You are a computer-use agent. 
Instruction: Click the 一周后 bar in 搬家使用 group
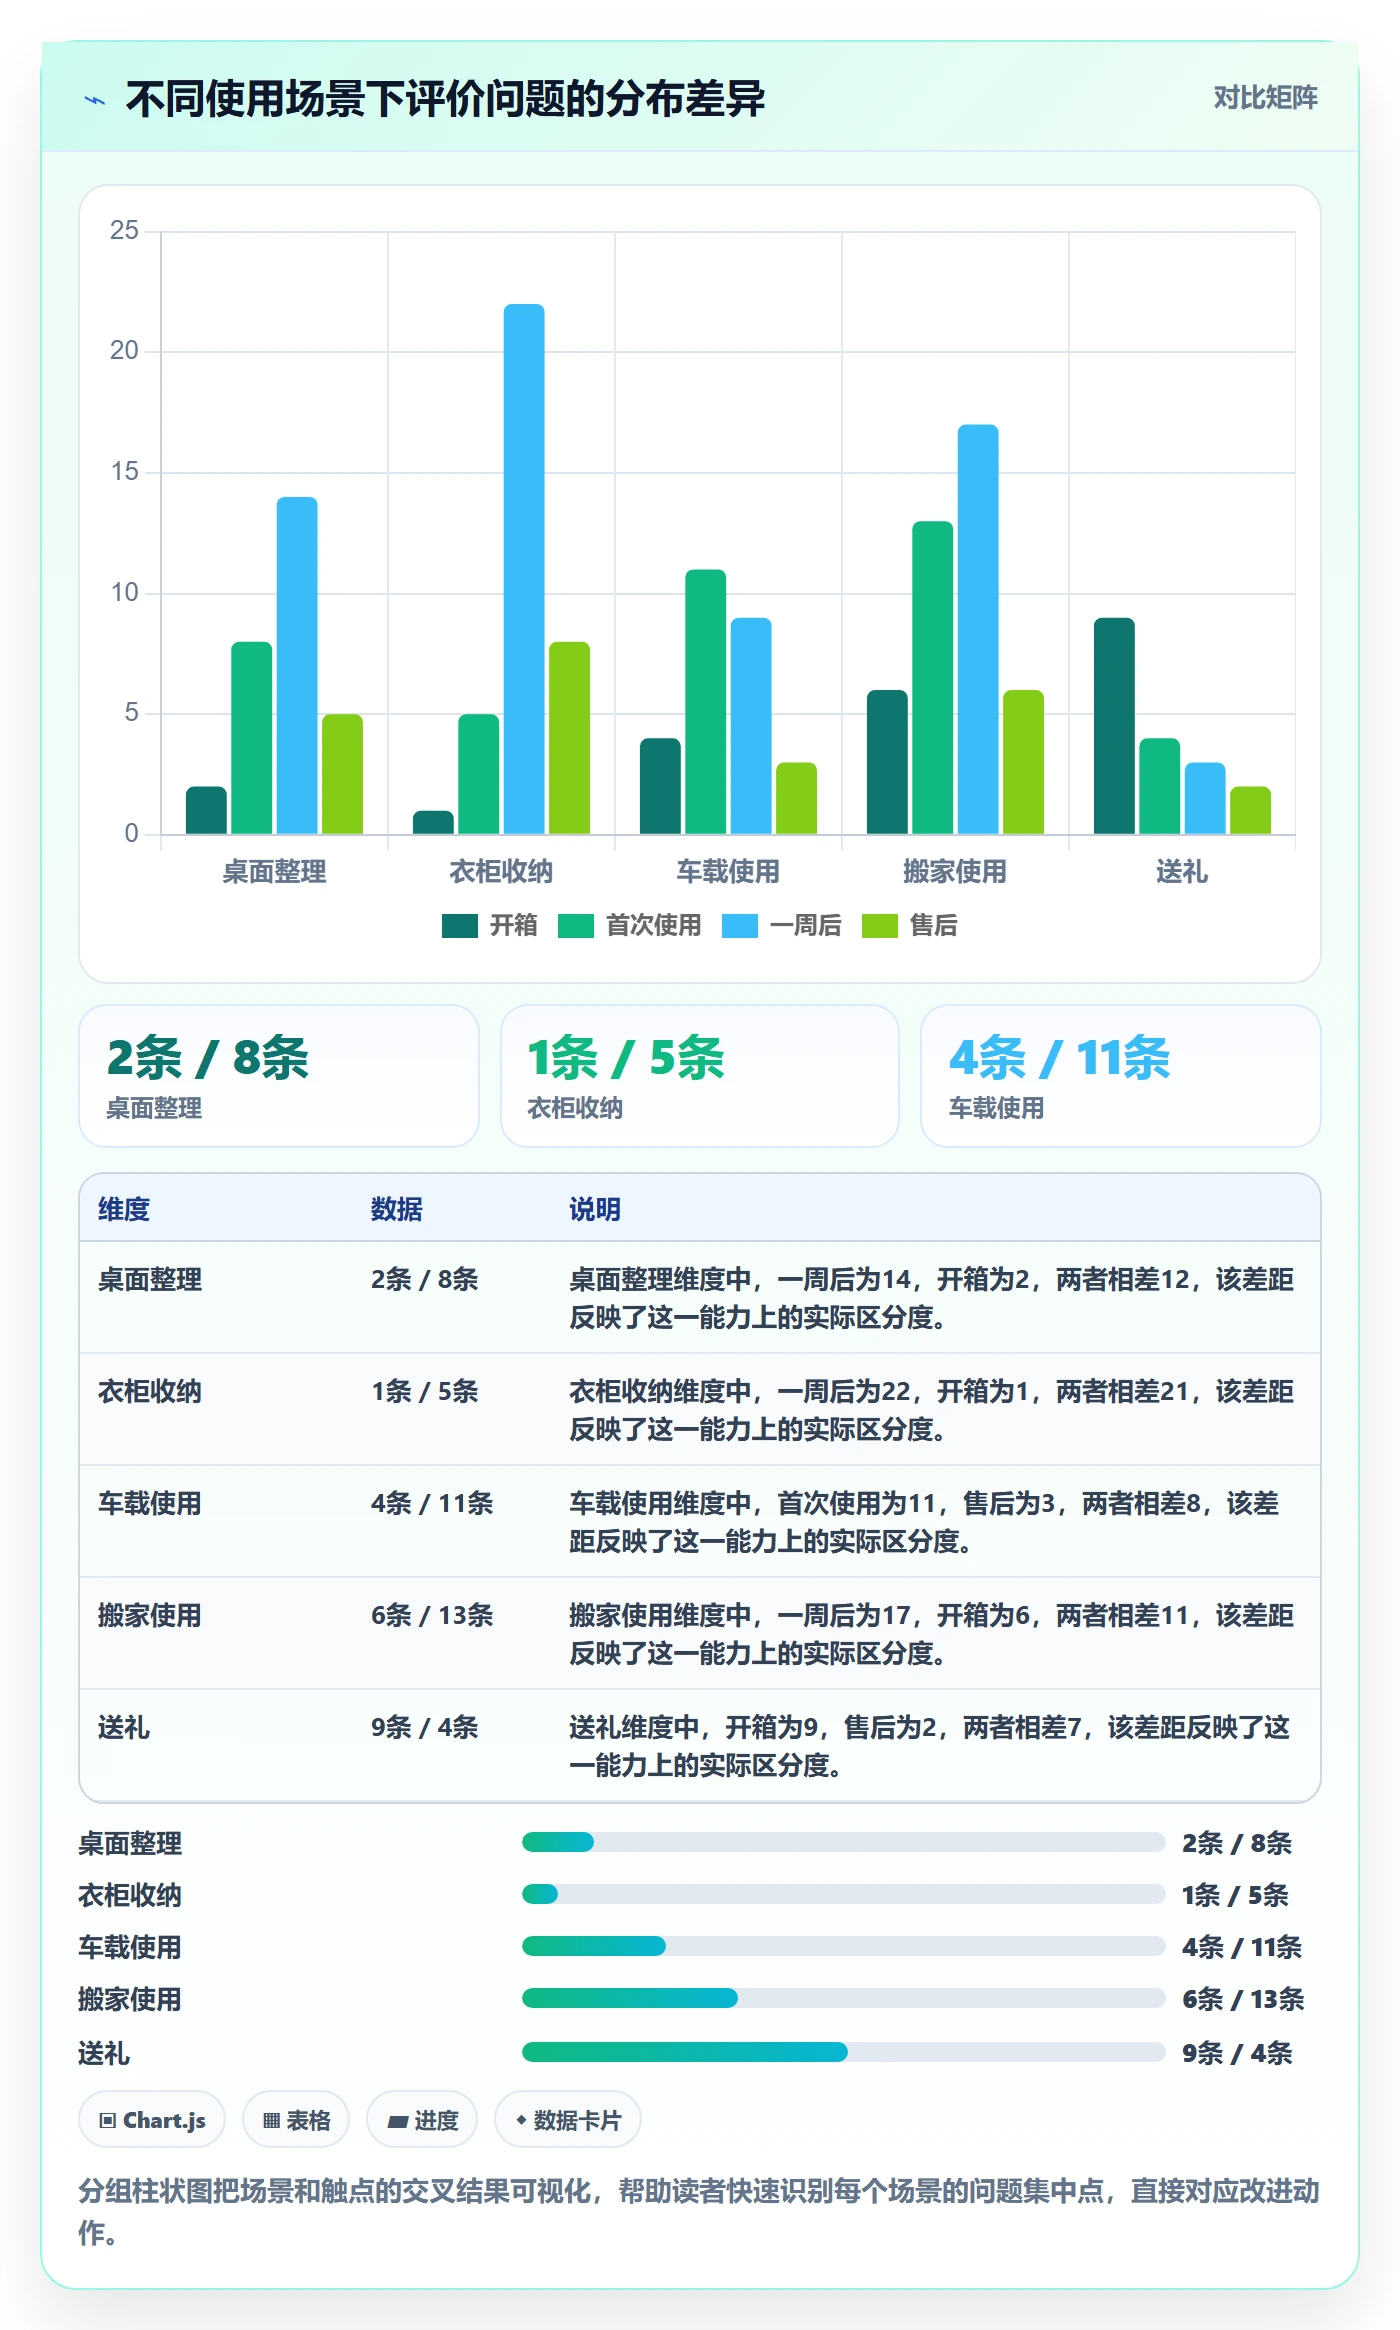coord(978,629)
